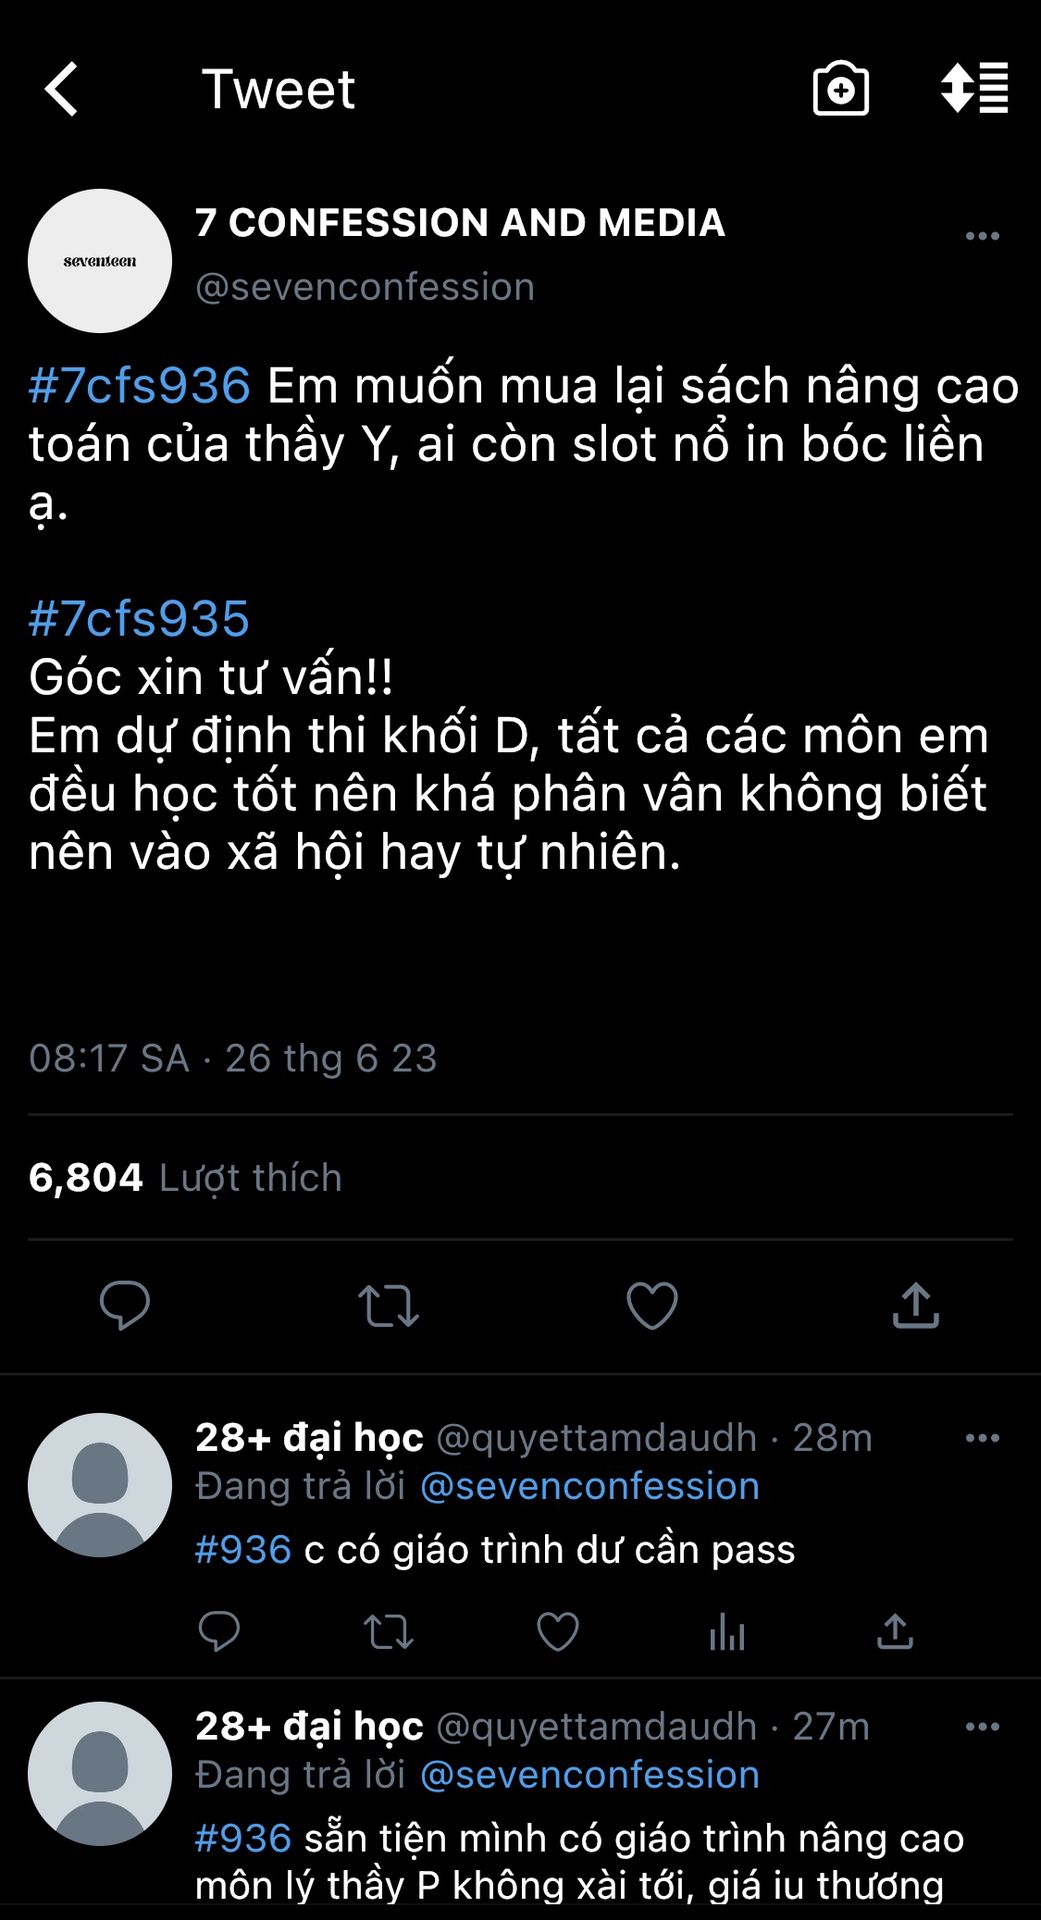Open the camera add-photo icon
Screen dimensions: 1041x1920
840,89
